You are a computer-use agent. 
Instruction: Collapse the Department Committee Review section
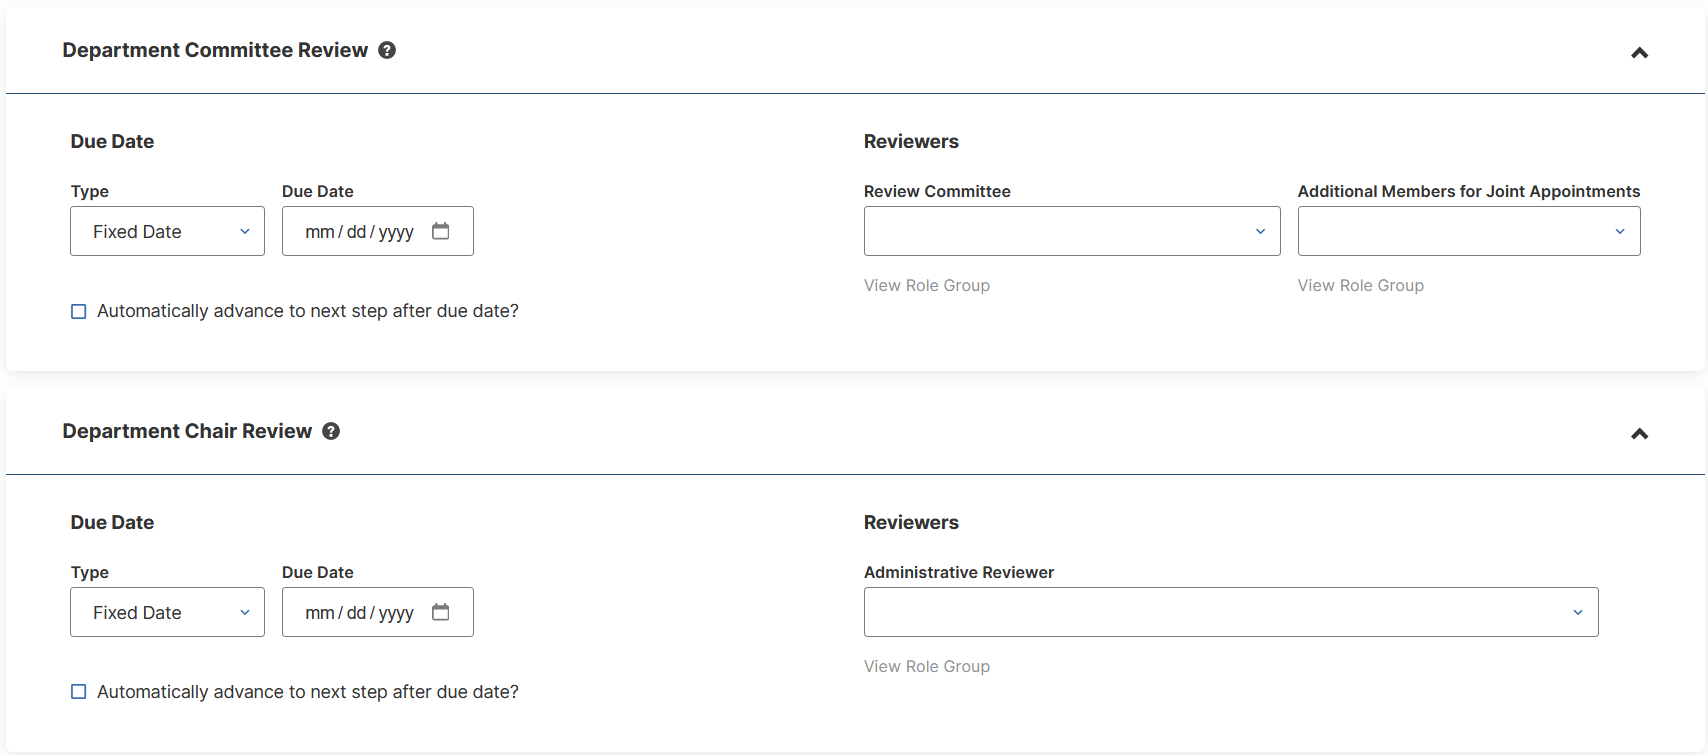click(x=1639, y=53)
